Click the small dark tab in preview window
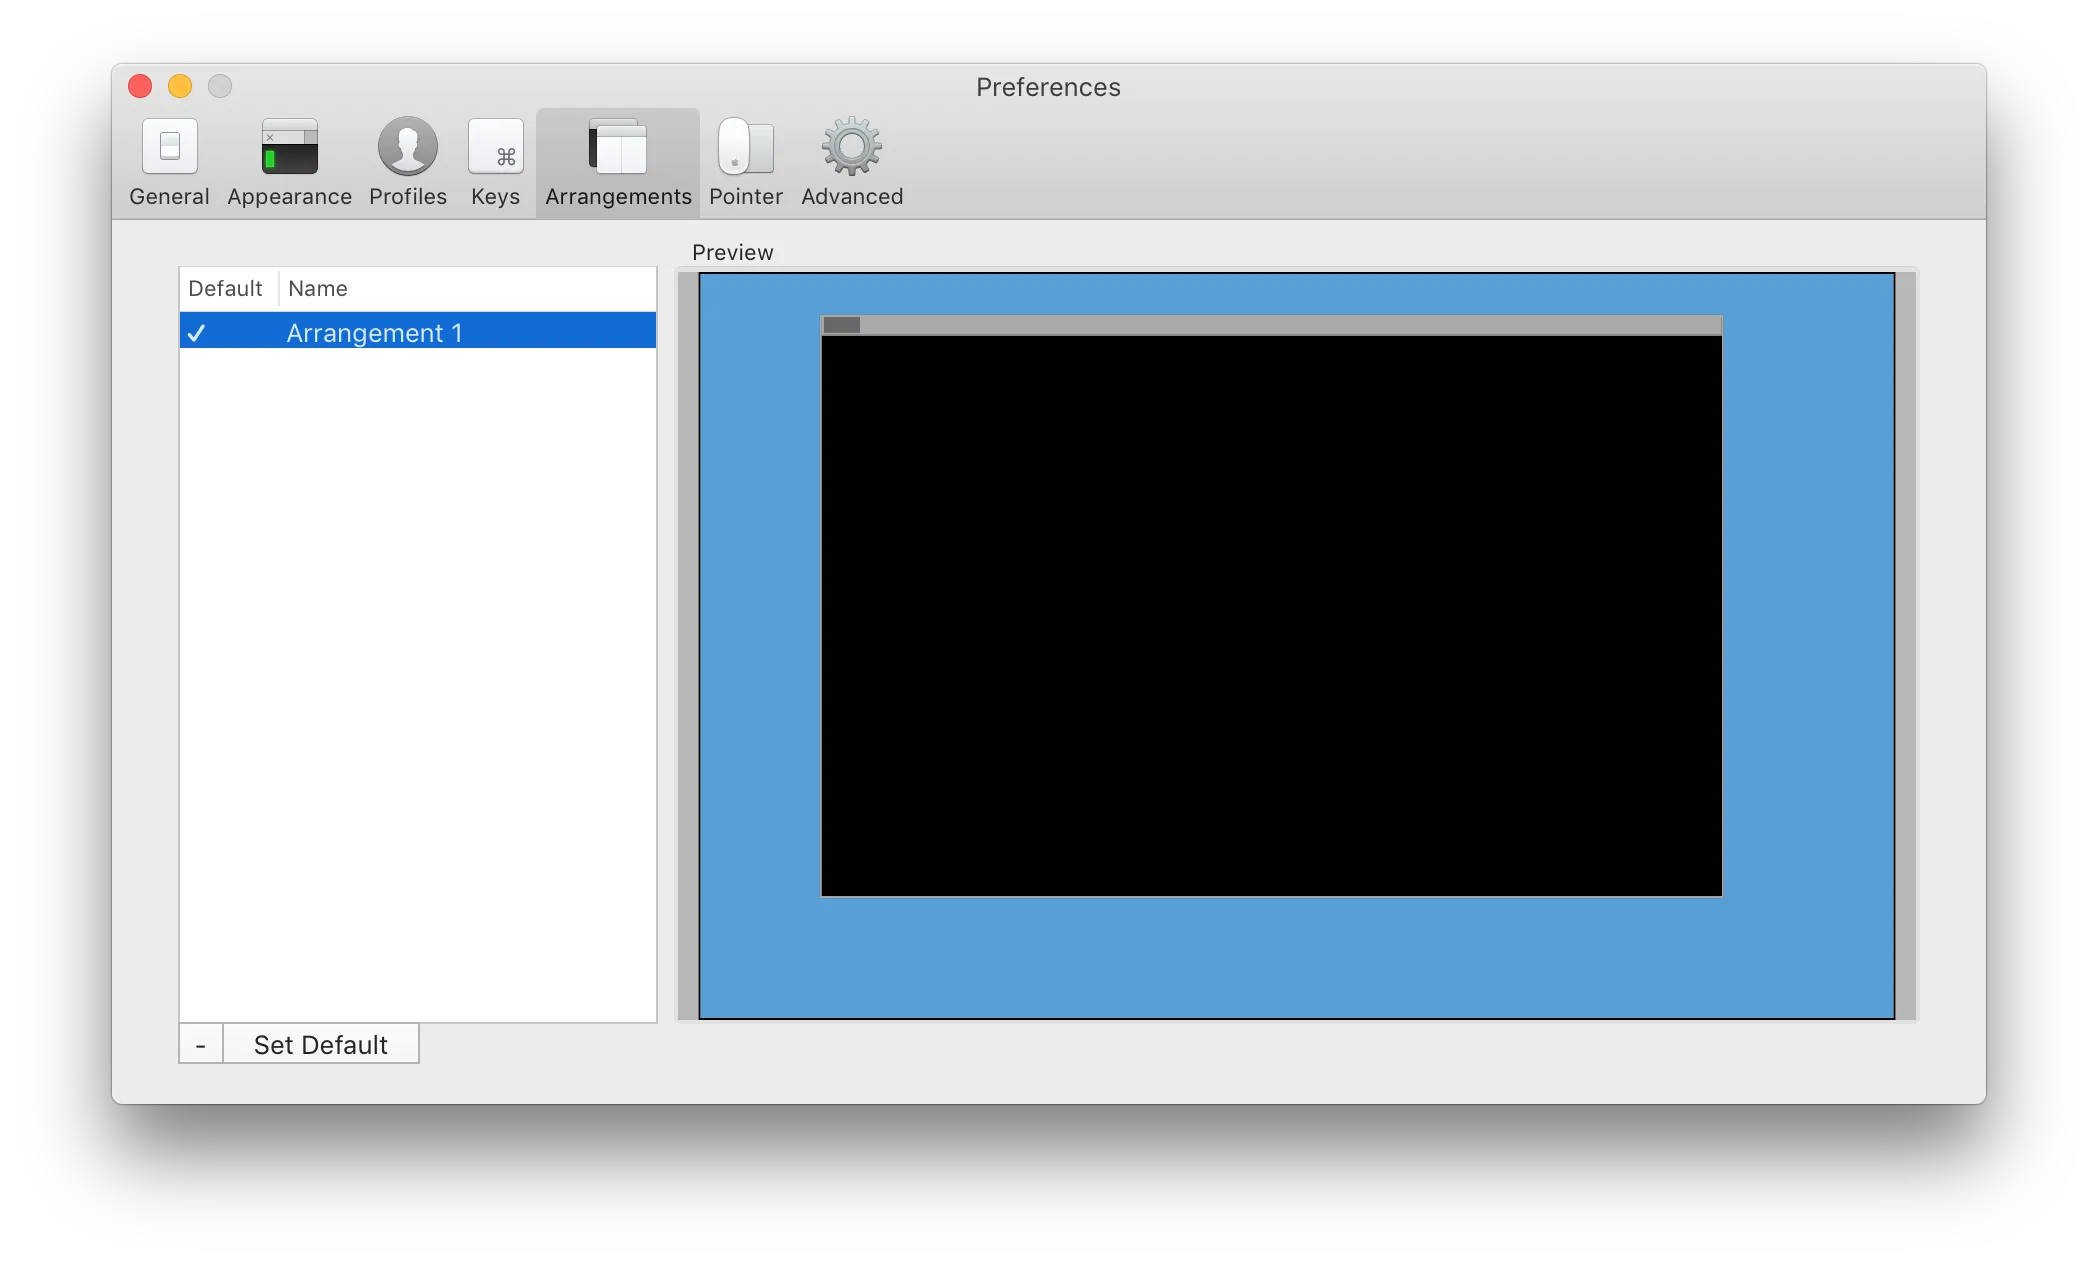2098x1264 pixels. (x=841, y=325)
